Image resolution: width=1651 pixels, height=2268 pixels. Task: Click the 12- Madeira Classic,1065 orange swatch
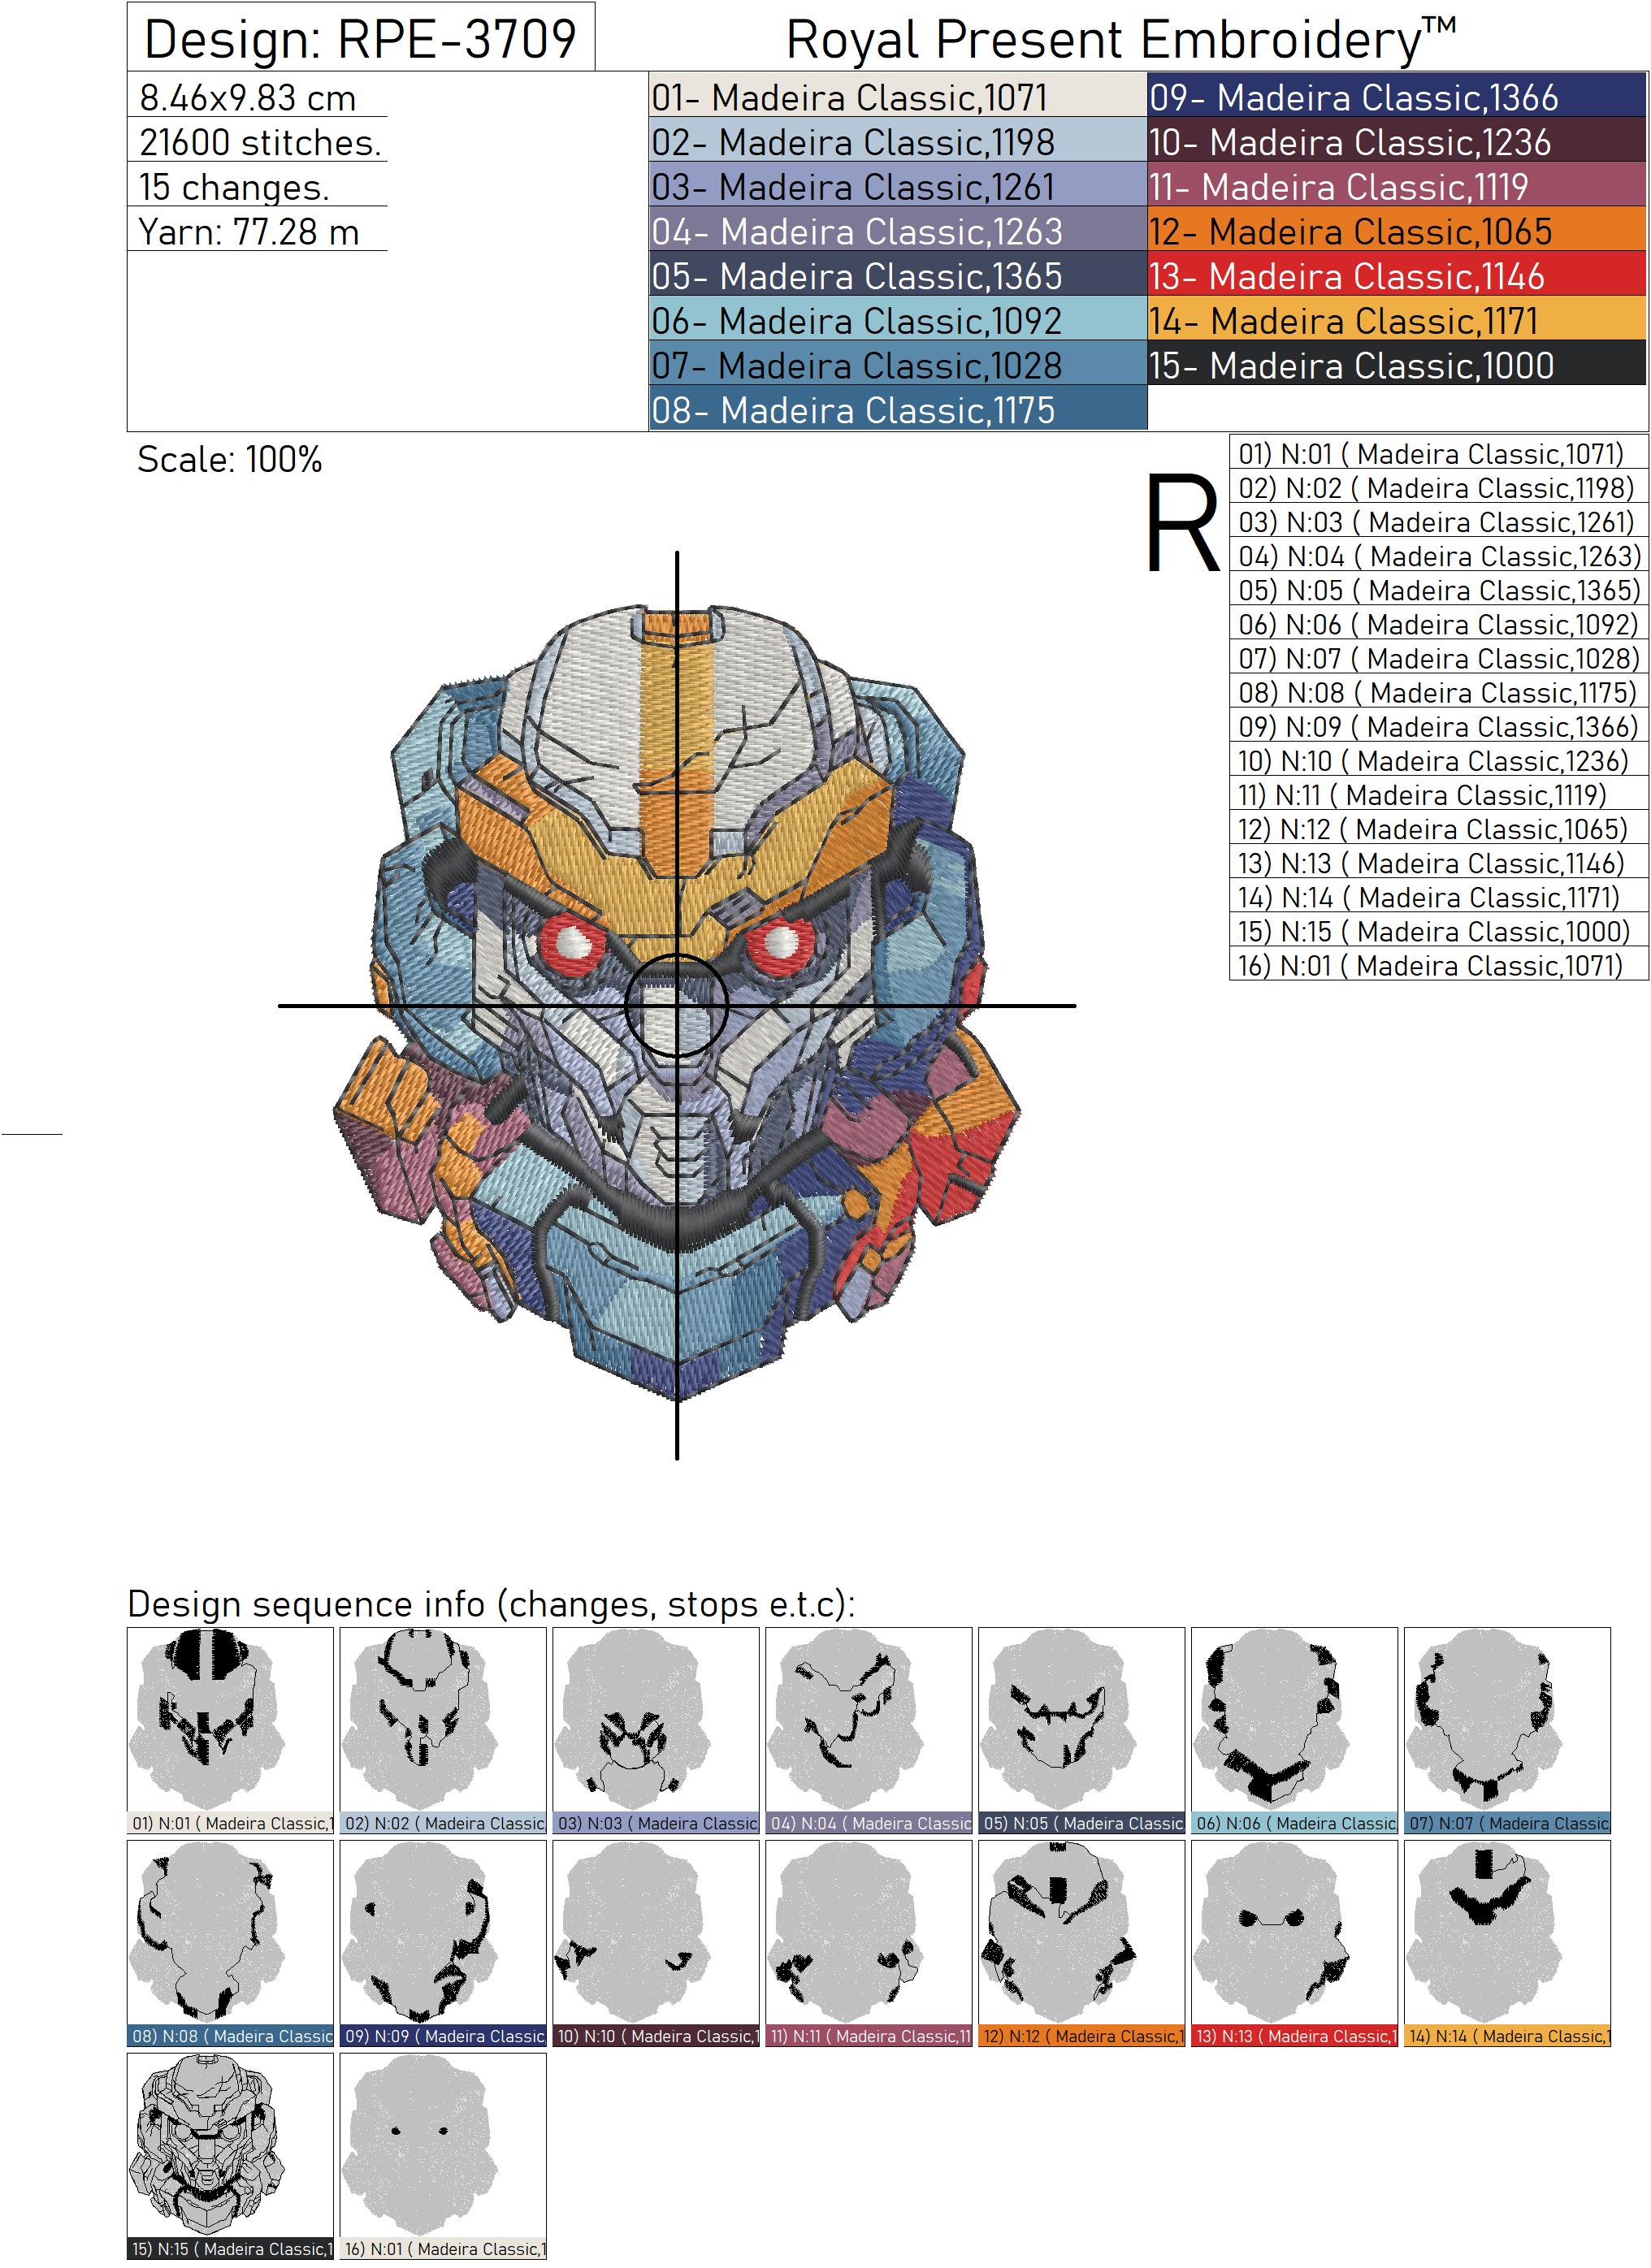coord(1395,232)
